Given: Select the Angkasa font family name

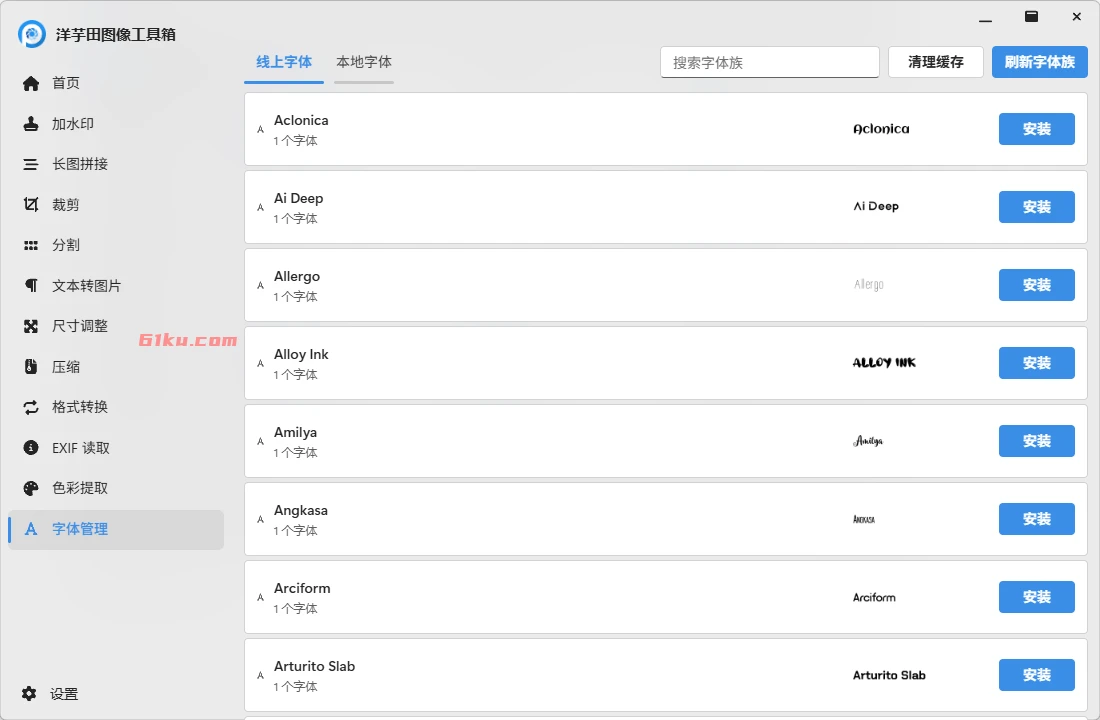Looking at the screenshot, I should 300,510.
